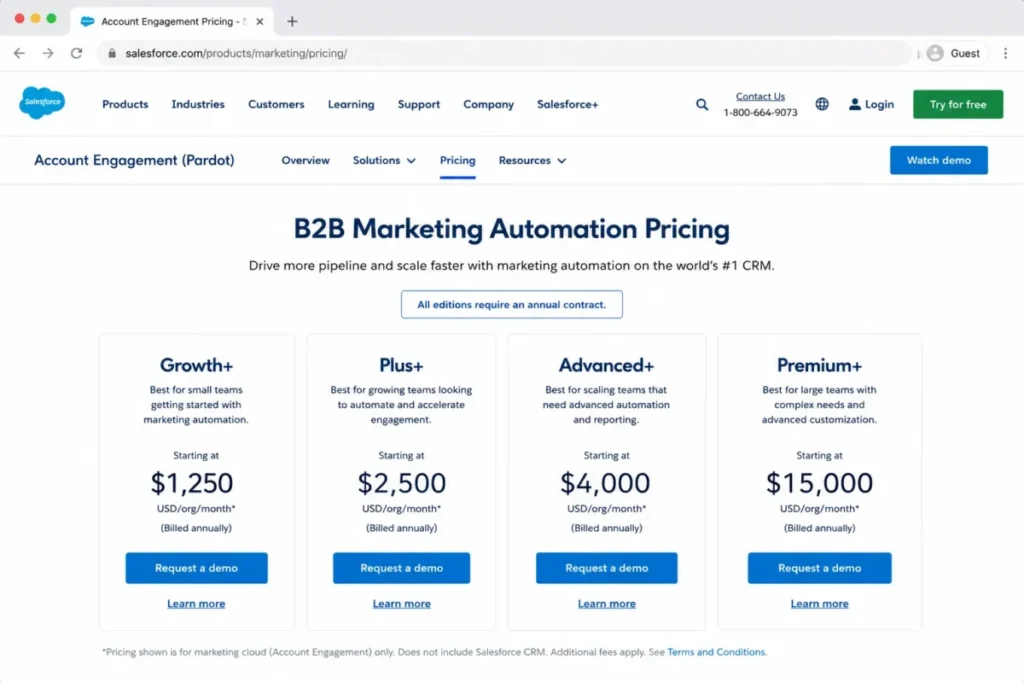Click the address bar URL field
The width and height of the screenshot is (1024, 683).
coord(503,54)
